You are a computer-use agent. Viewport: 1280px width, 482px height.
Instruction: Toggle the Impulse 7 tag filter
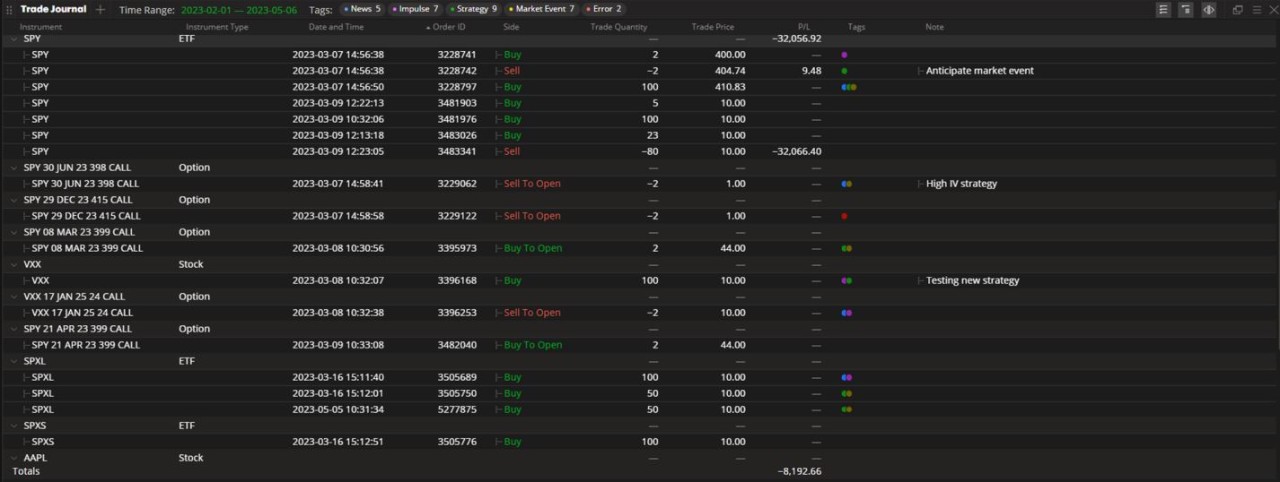click(x=415, y=9)
